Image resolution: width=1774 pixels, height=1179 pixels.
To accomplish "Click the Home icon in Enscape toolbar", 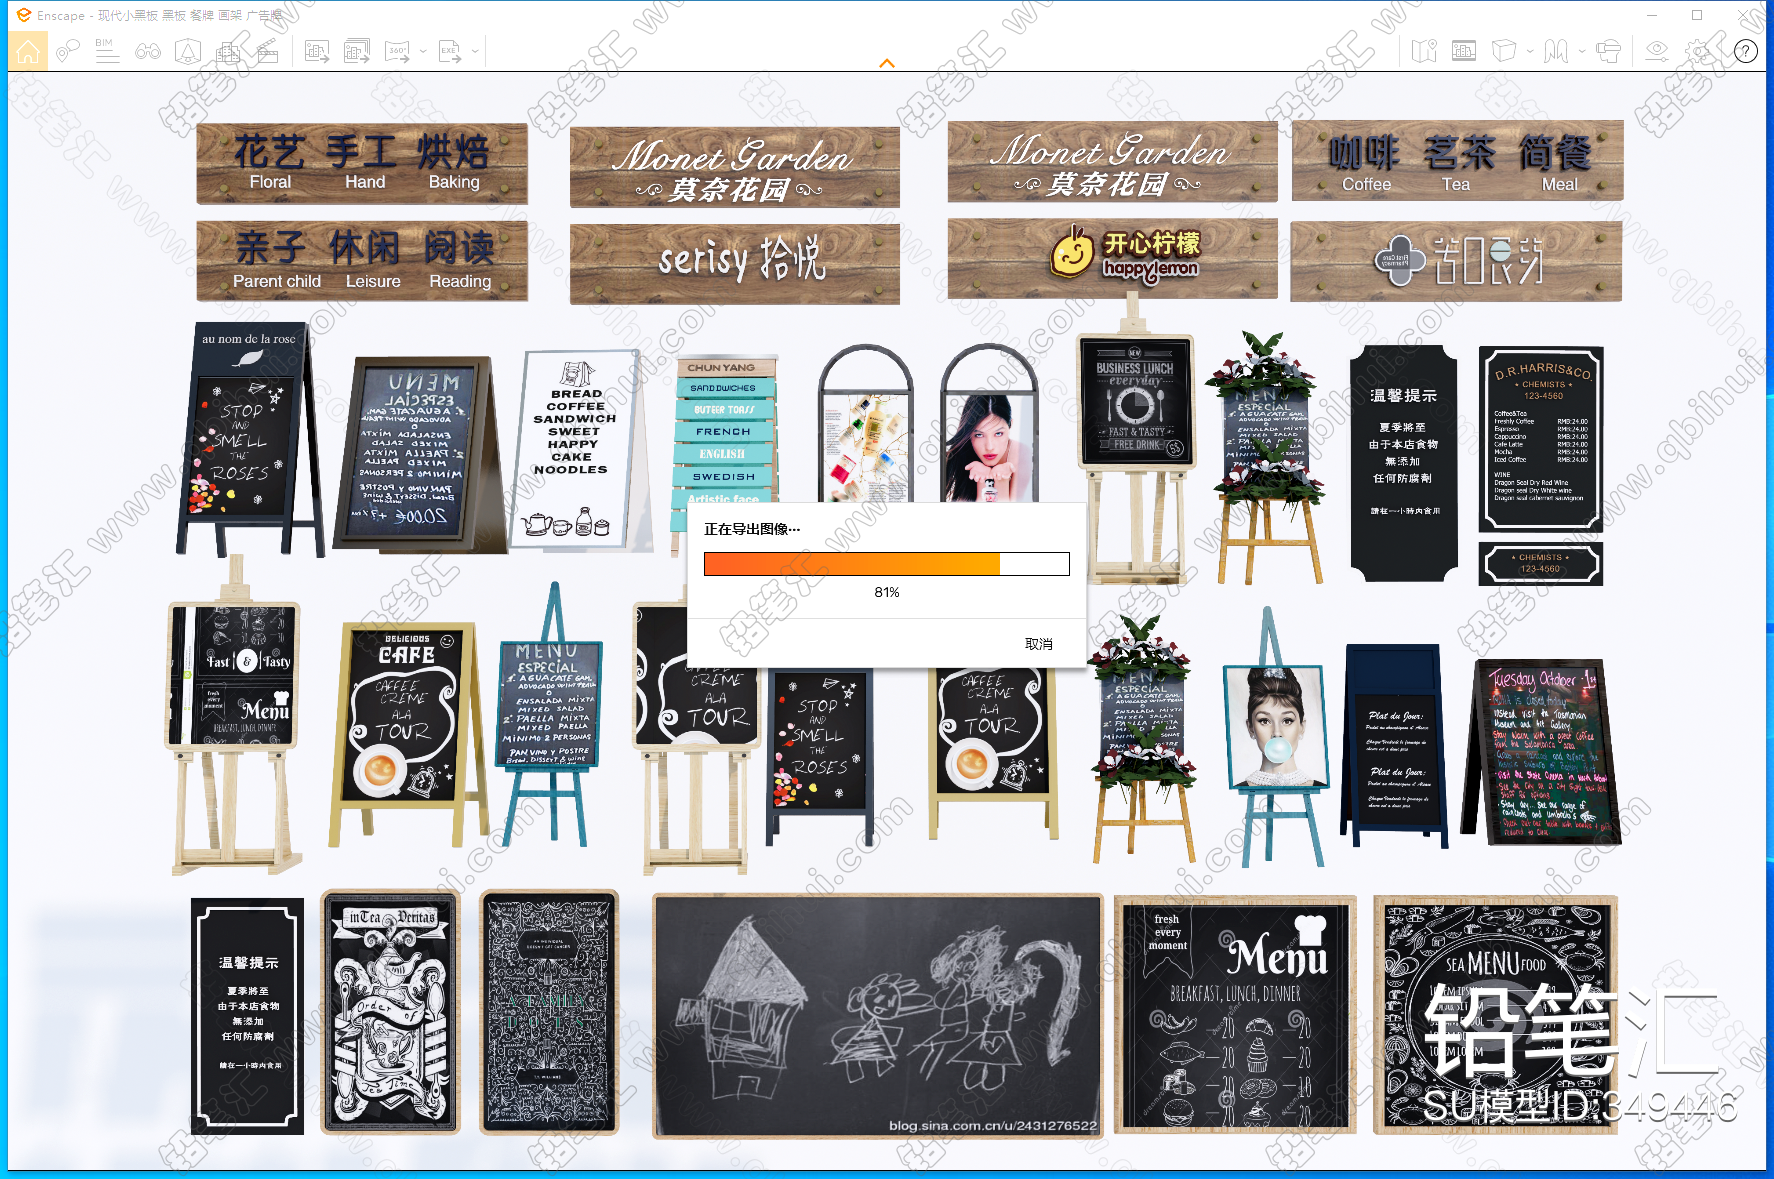I will point(28,51).
